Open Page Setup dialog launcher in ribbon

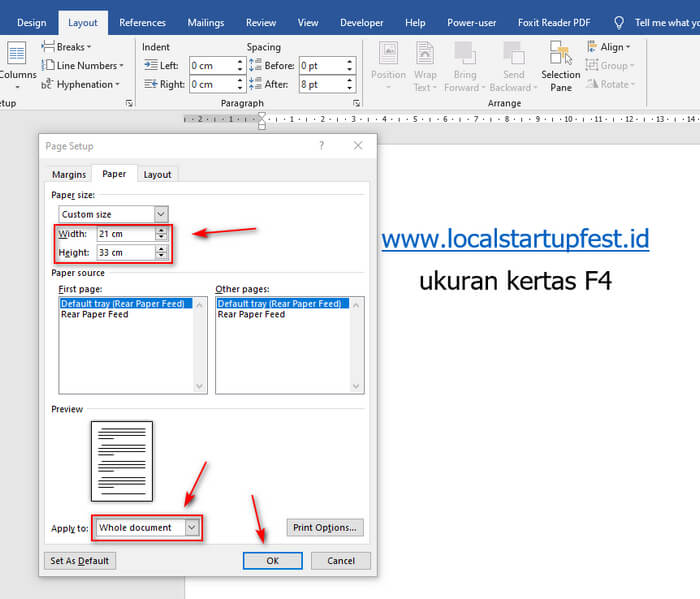click(x=129, y=103)
